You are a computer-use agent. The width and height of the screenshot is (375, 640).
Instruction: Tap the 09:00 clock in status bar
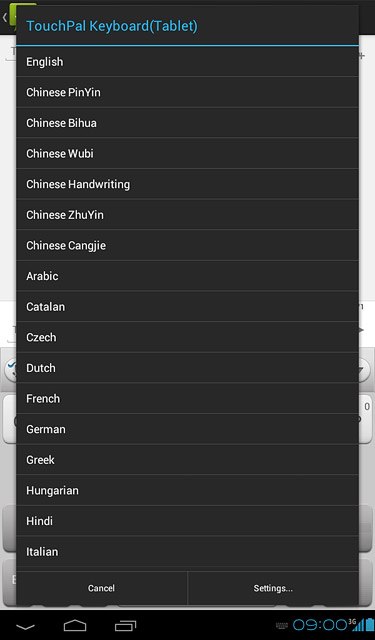320,625
